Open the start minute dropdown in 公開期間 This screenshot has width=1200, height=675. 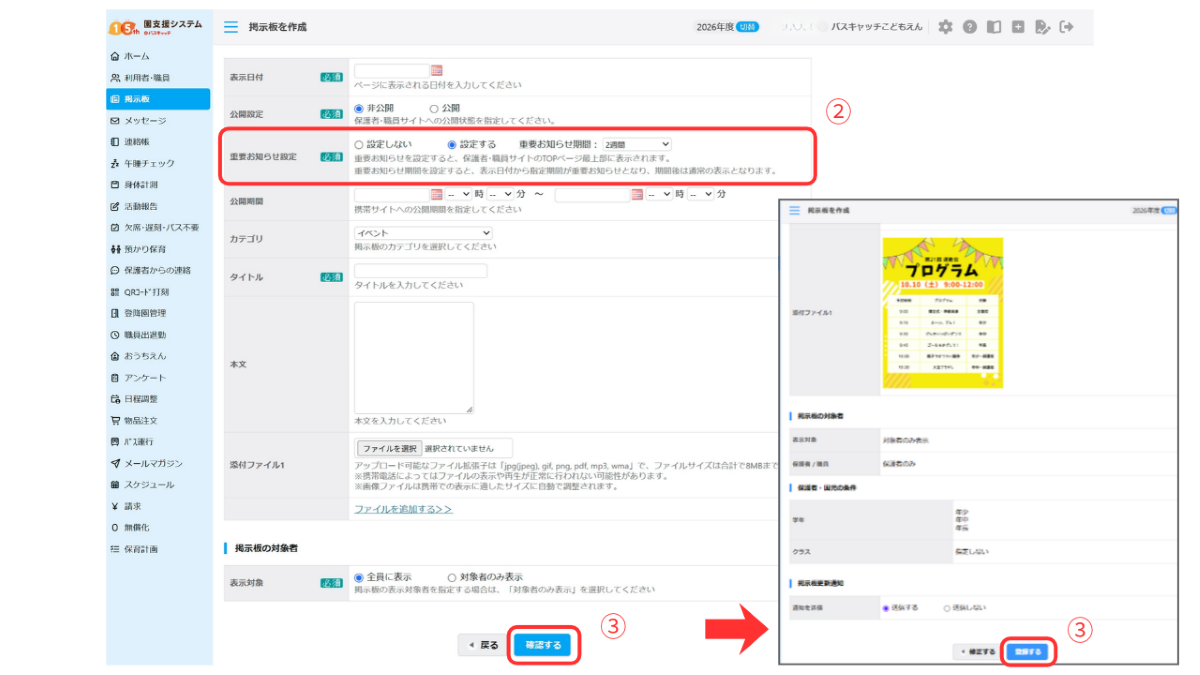[500, 194]
